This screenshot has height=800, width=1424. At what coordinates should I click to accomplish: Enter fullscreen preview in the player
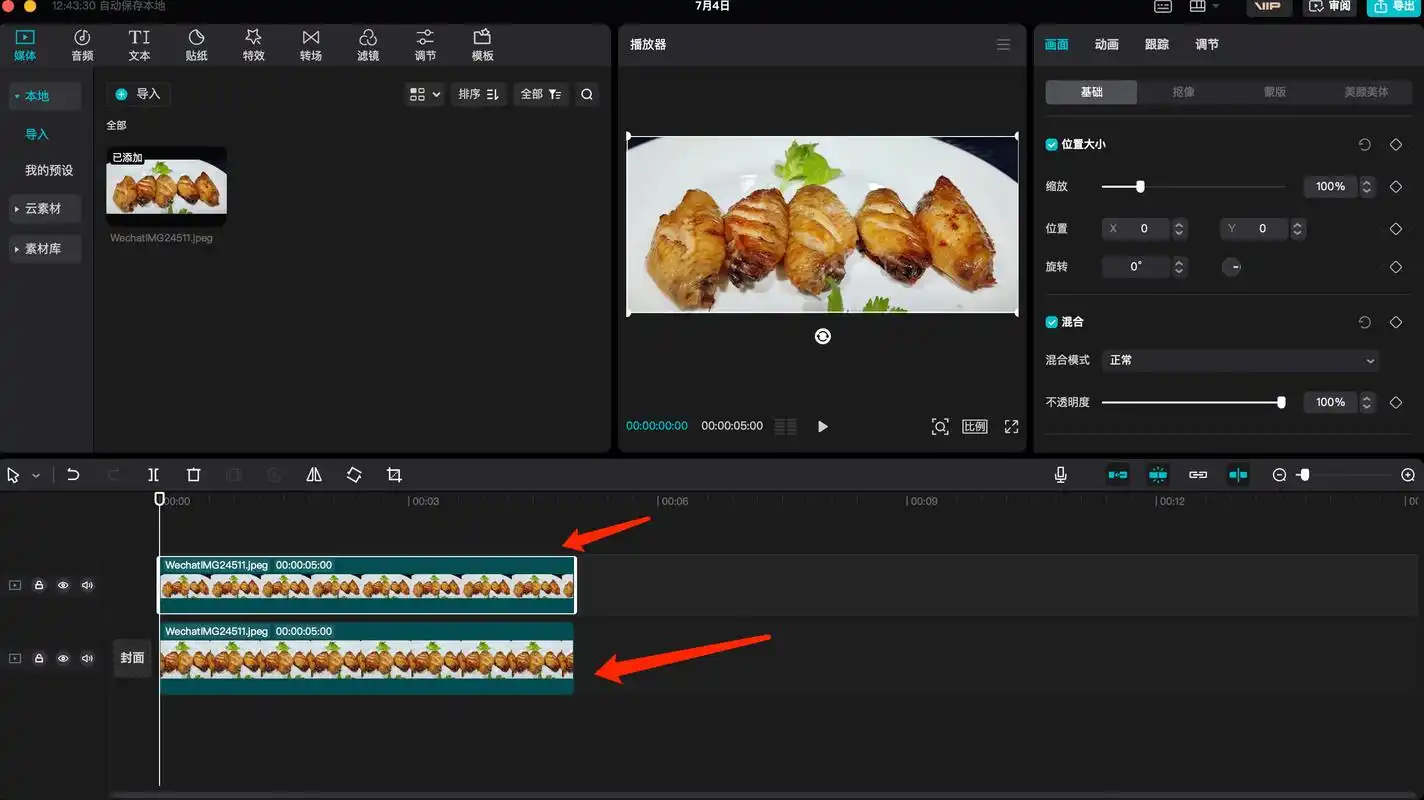click(x=1011, y=426)
